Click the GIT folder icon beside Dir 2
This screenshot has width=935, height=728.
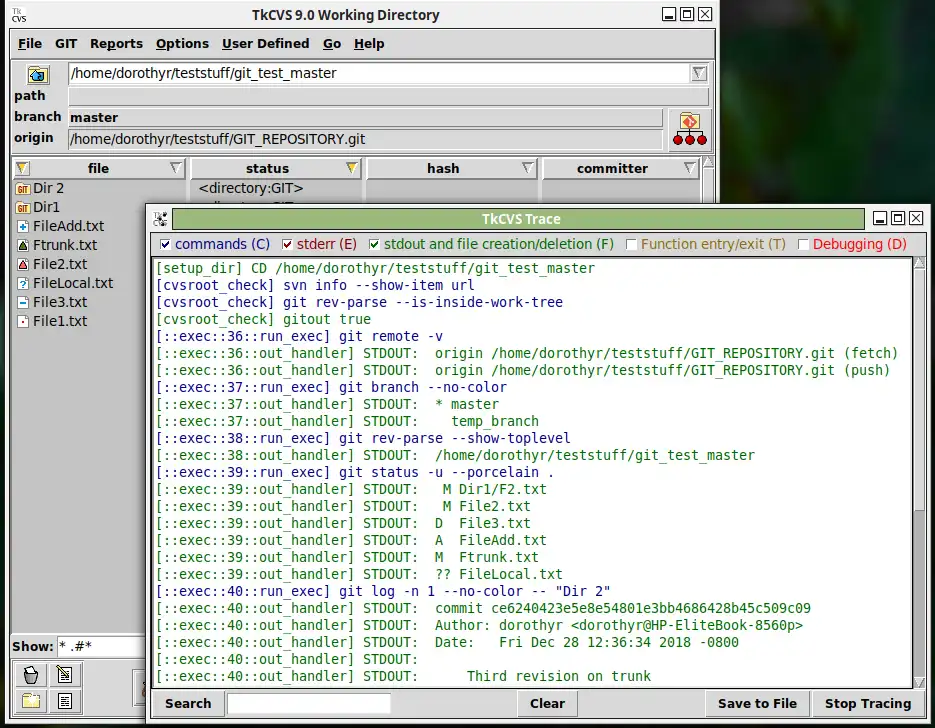point(23,189)
